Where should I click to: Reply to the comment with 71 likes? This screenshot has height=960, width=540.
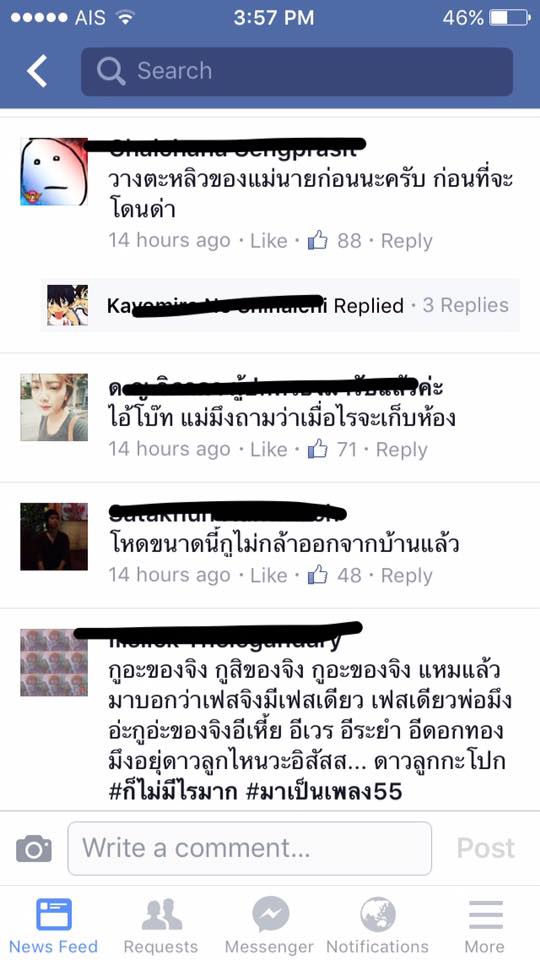click(402, 449)
